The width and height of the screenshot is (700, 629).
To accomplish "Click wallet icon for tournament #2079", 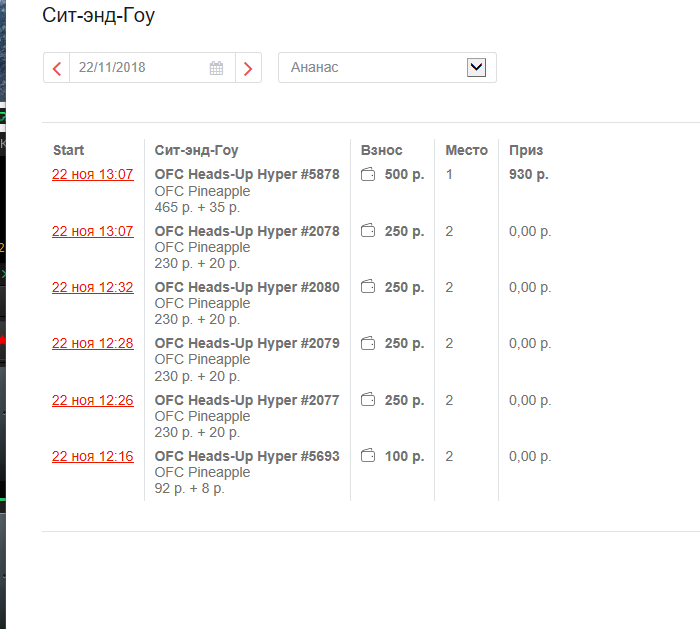I will [x=368, y=343].
